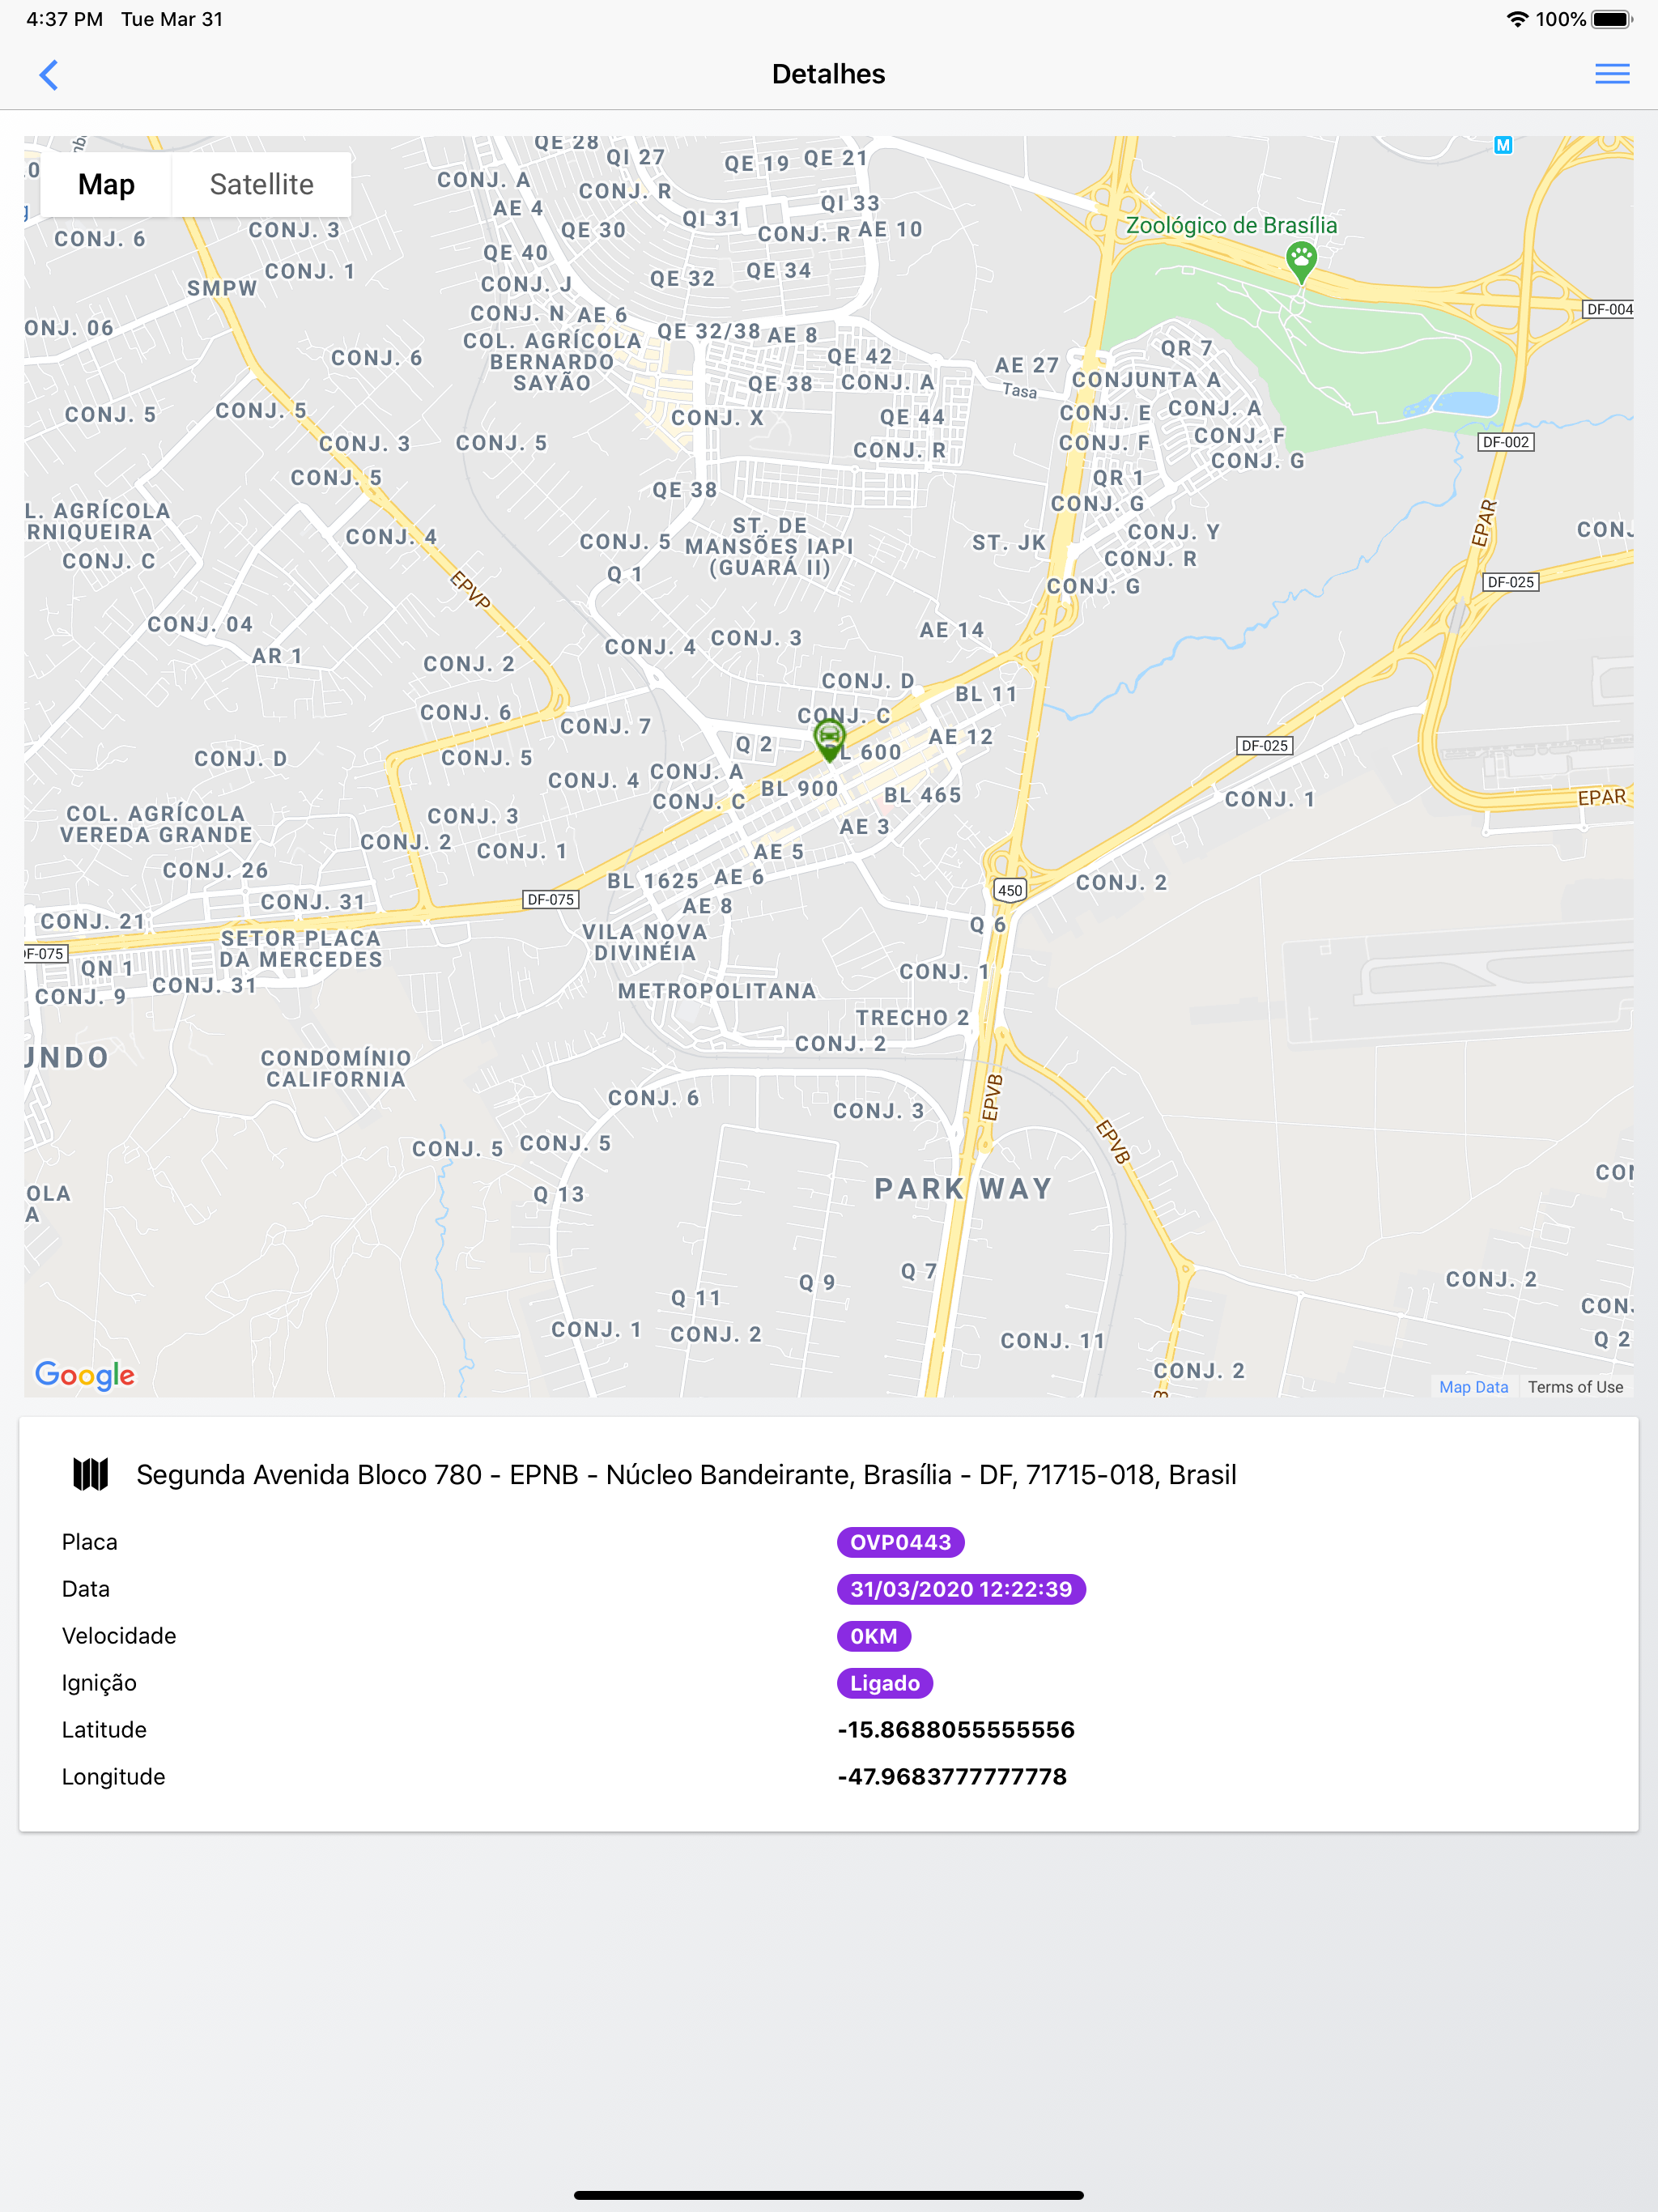Open the hamburger menu icon

pyautogui.click(x=1611, y=74)
